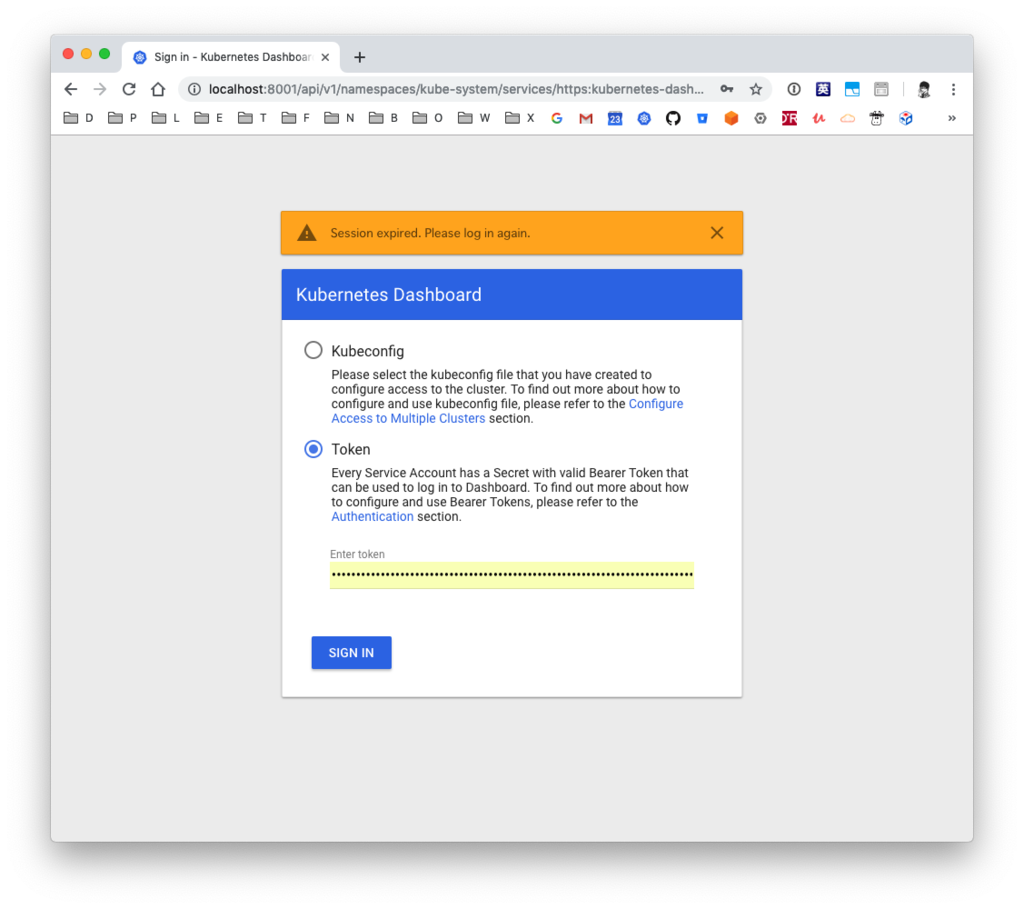Open the translate extension with the 英 icon

[x=823, y=89]
